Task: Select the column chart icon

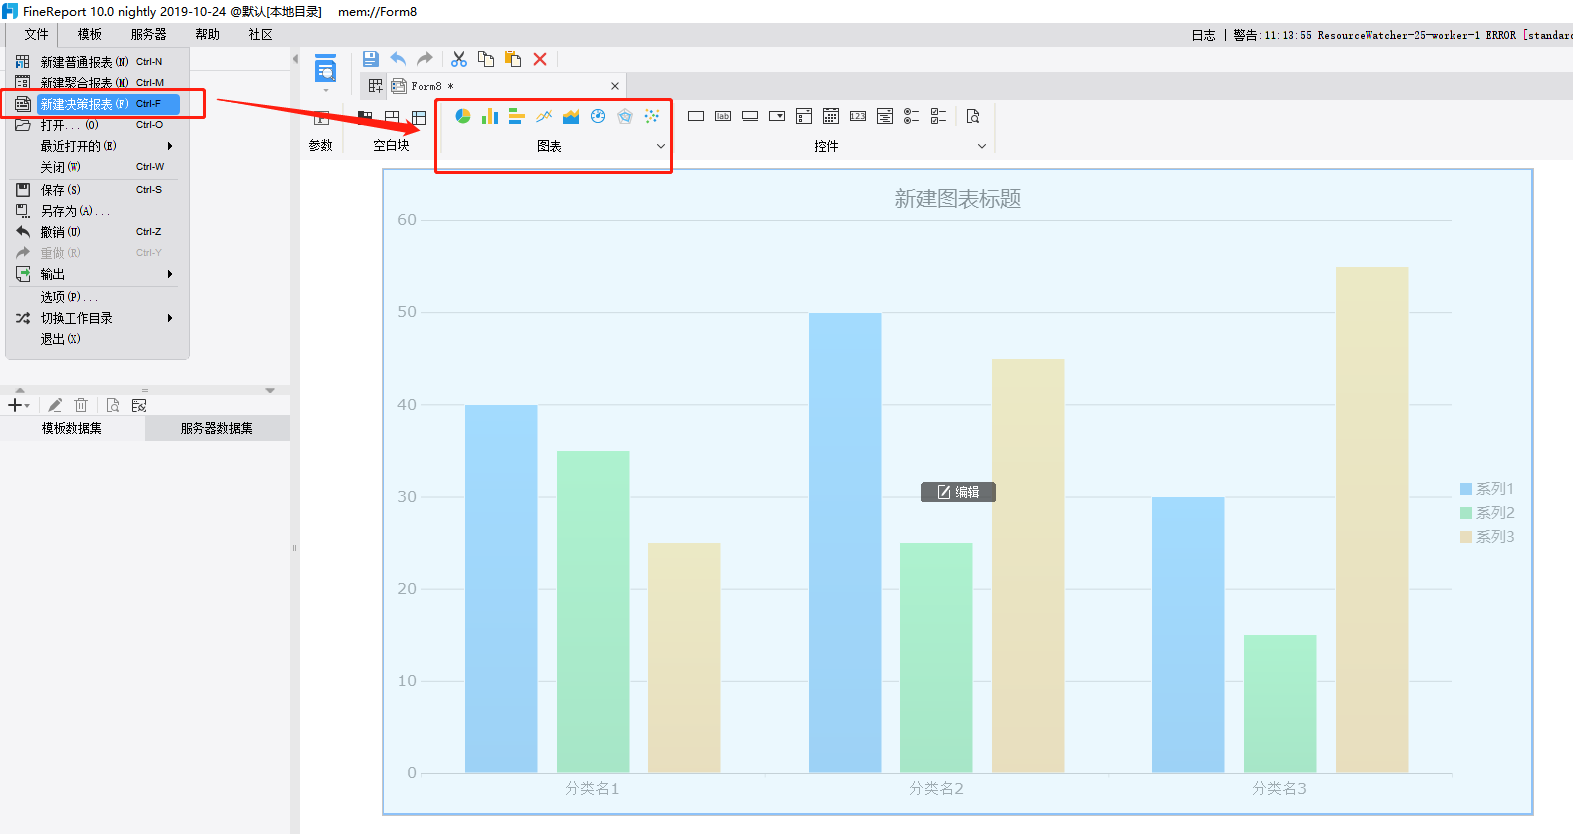Action: coord(490,116)
